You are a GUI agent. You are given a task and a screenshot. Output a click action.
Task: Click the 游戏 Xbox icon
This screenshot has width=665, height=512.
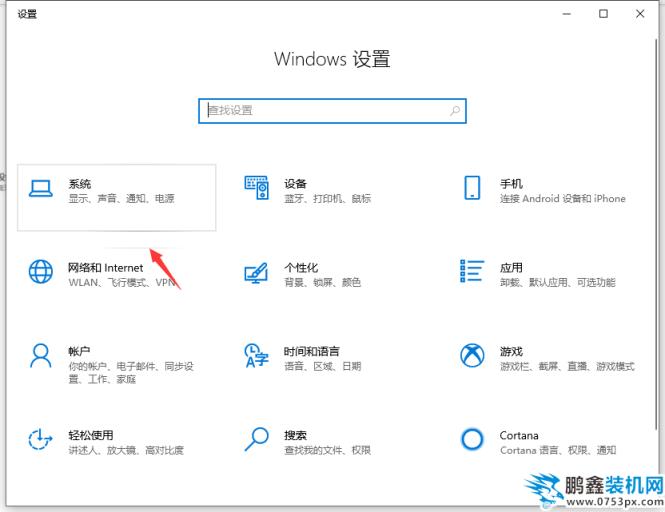click(472, 355)
